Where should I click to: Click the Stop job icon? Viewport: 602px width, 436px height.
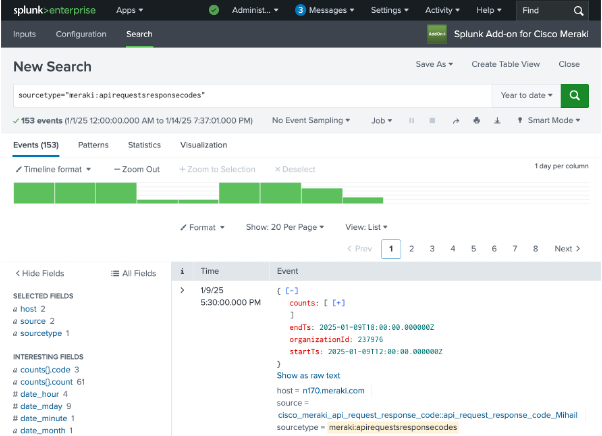click(432, 121)
